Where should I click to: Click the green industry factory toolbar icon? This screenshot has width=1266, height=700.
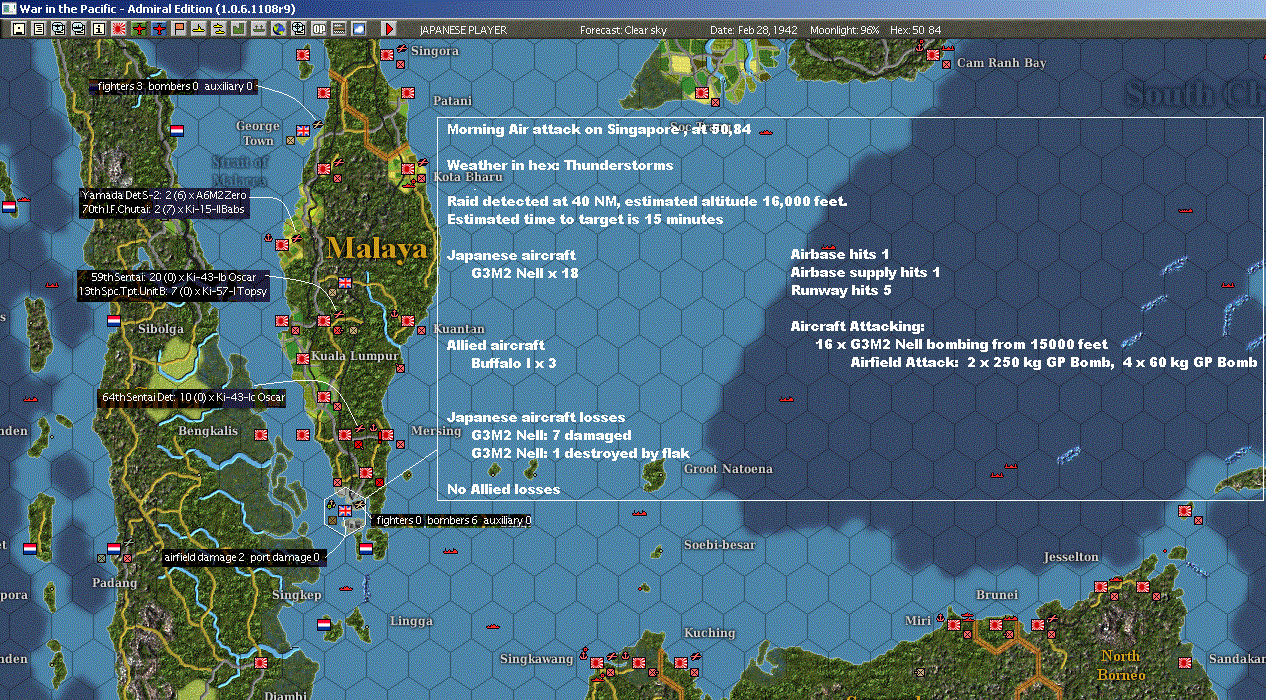(238, 29)
